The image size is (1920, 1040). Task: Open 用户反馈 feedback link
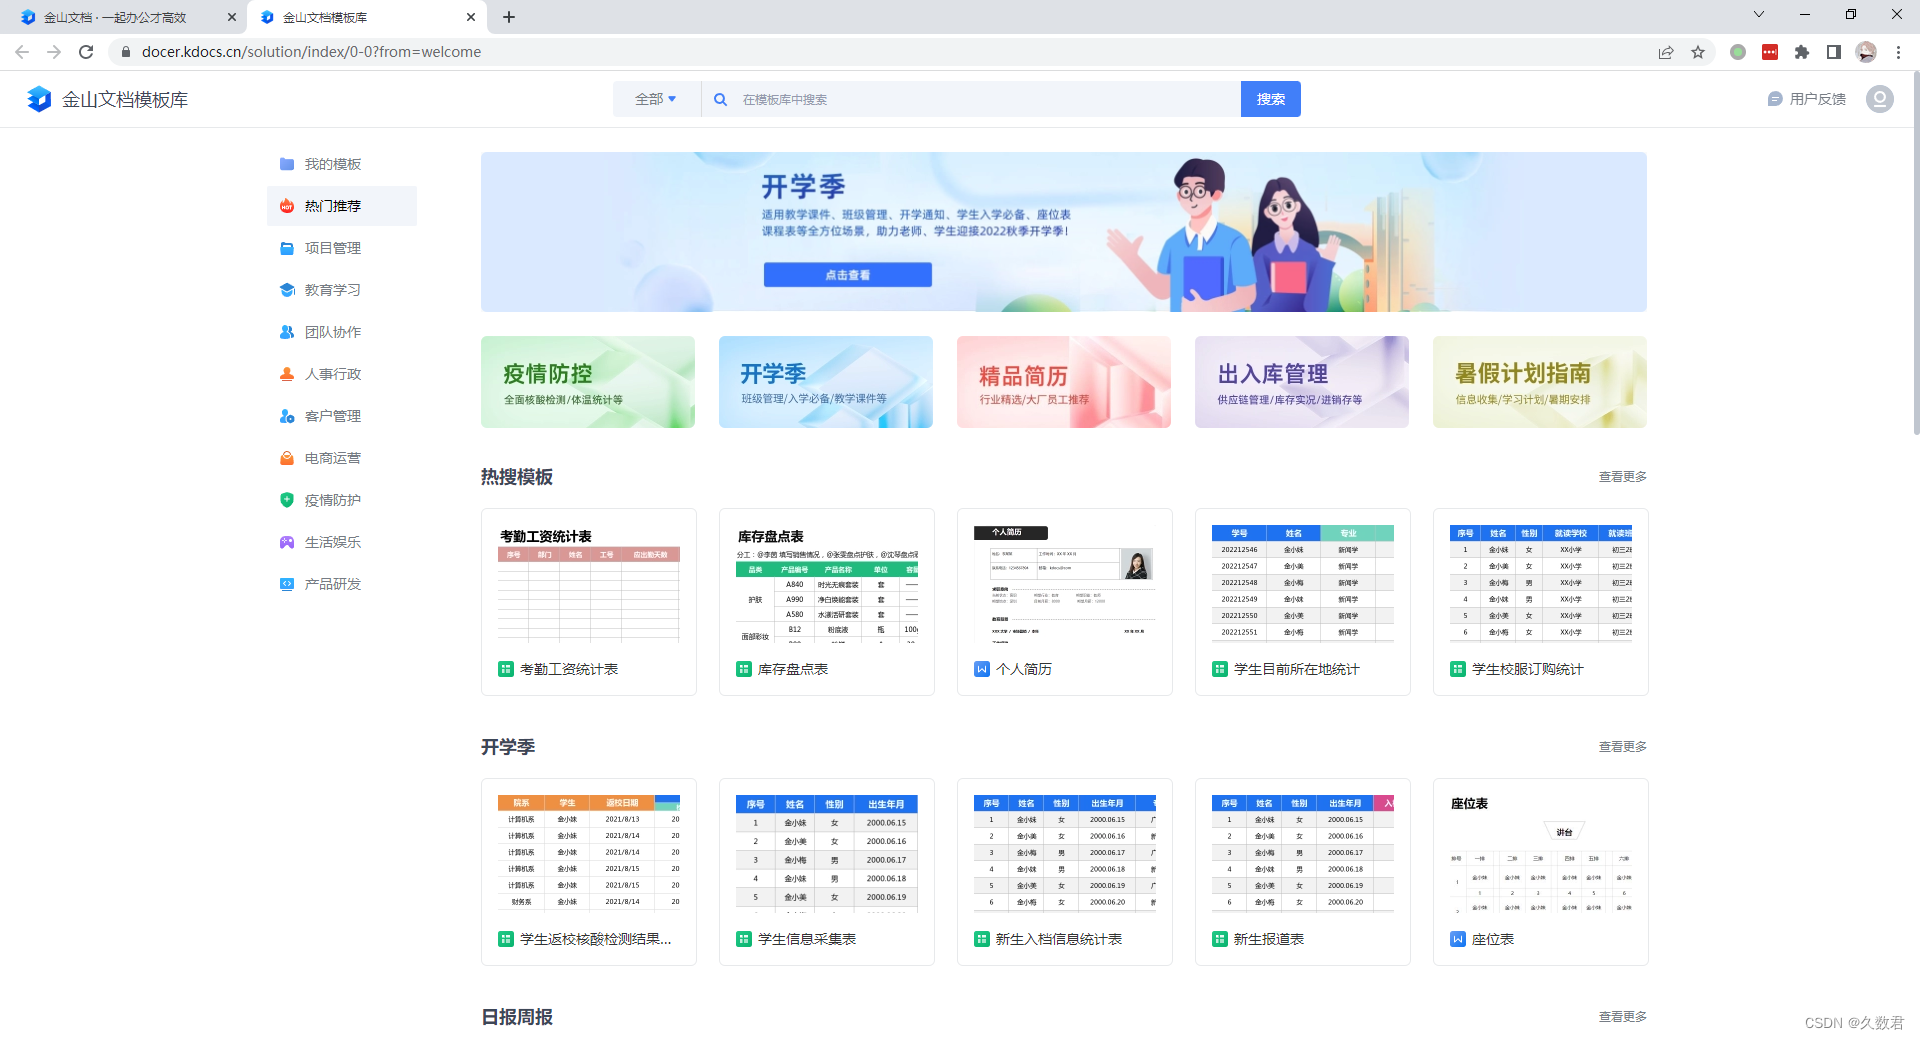(1807, 99)
